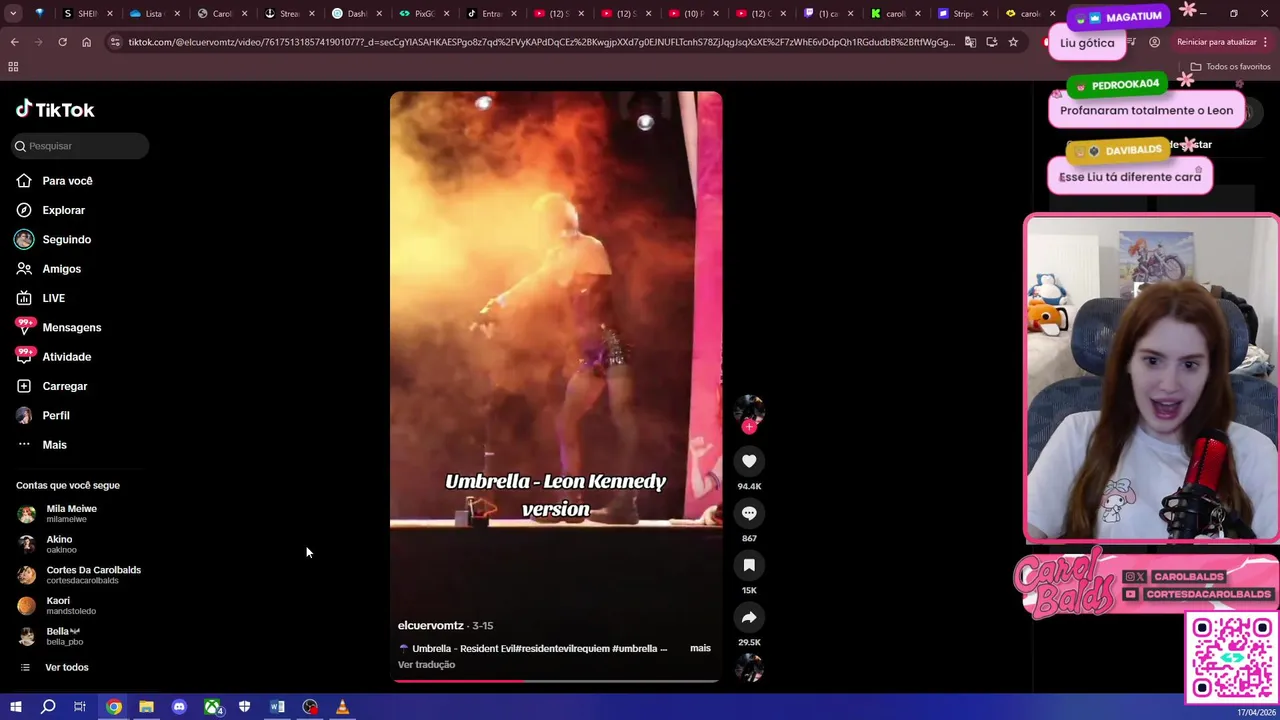Open Perfil page from sidebar

55,416
